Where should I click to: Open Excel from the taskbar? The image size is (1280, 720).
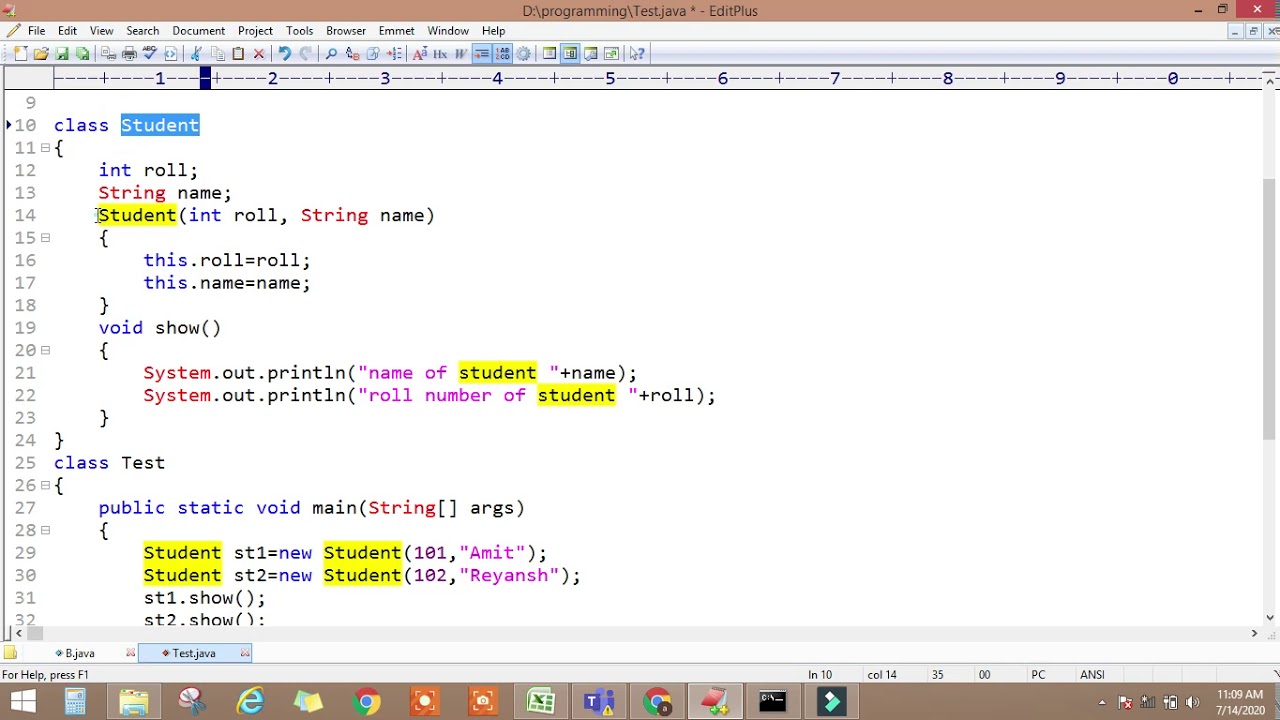point(541,701)
